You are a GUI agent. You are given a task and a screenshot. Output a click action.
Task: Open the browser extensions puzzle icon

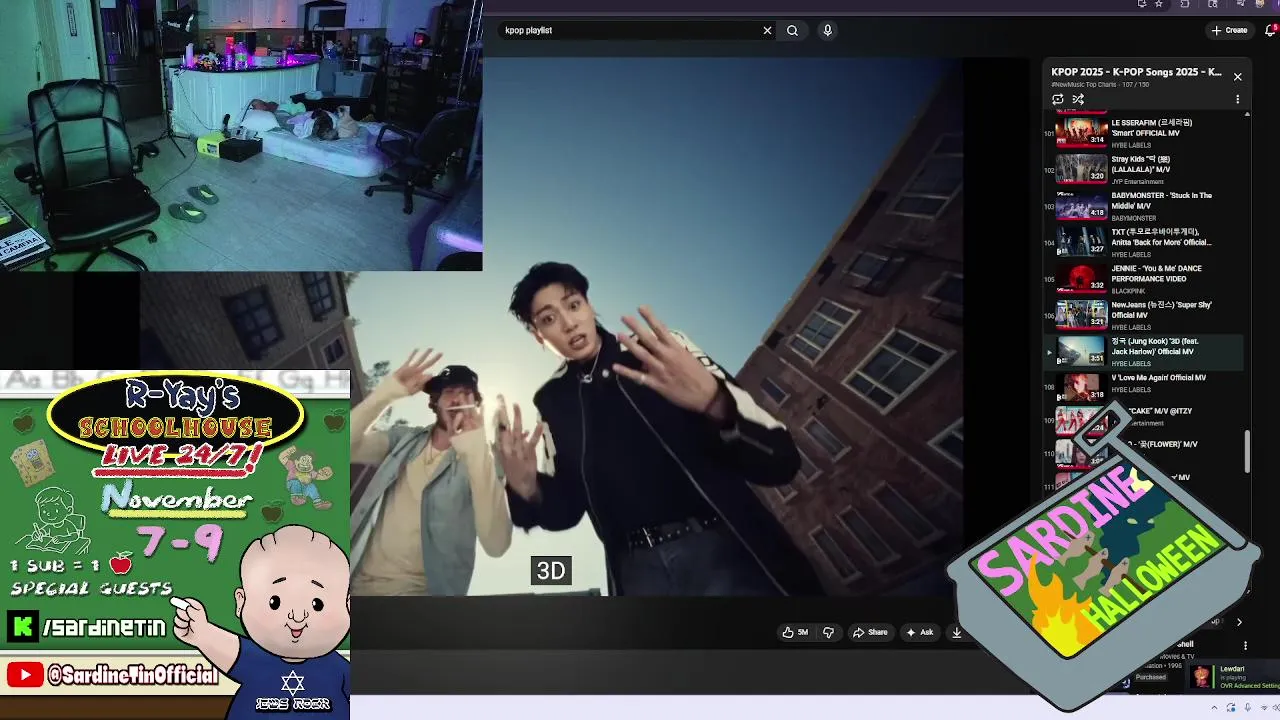pos(1185,4)
